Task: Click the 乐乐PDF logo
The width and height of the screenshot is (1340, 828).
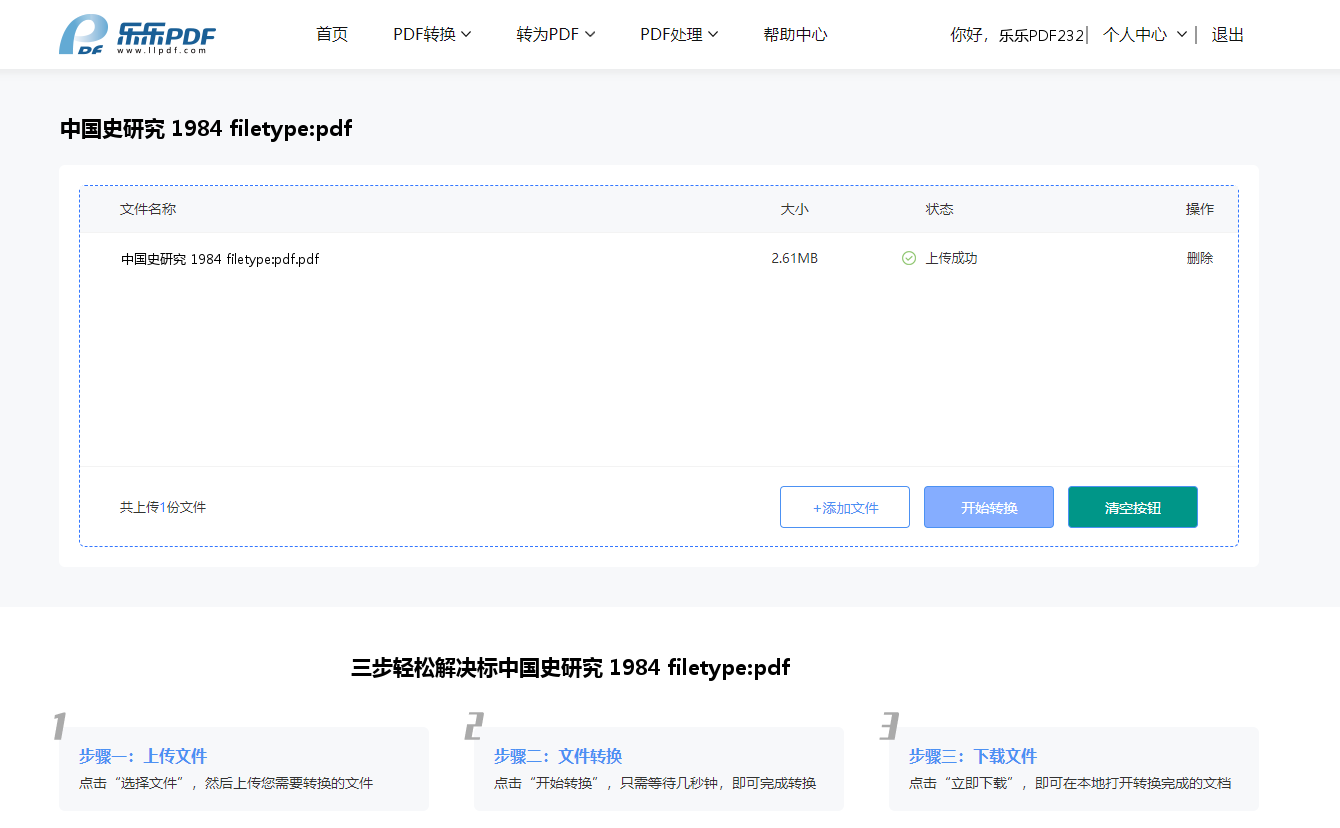Action: (x=137, y=35)
